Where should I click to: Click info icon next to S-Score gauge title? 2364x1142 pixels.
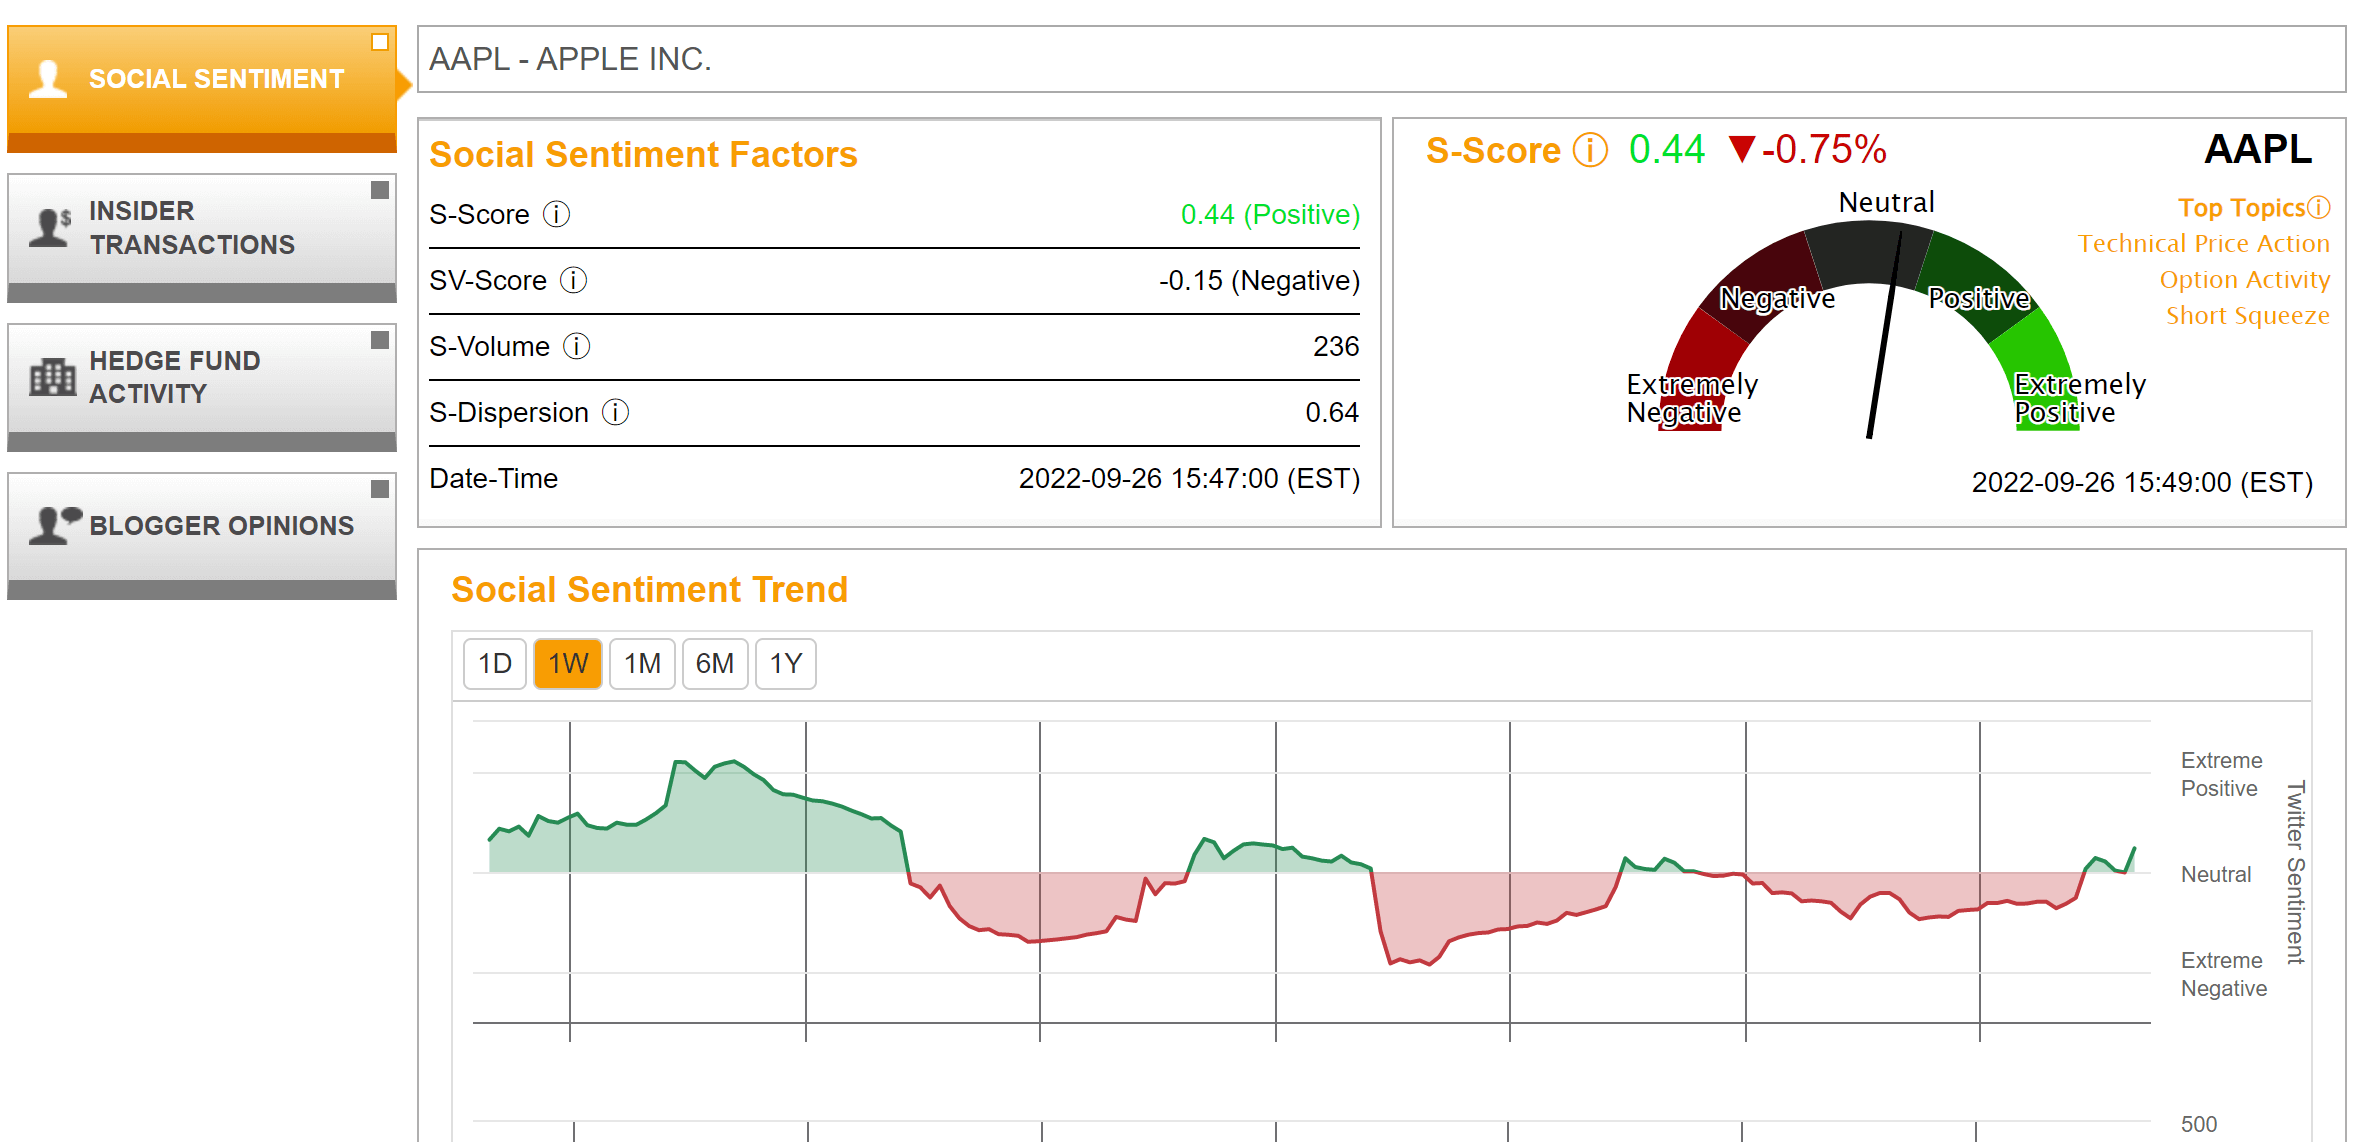(x=1590, y=150)
